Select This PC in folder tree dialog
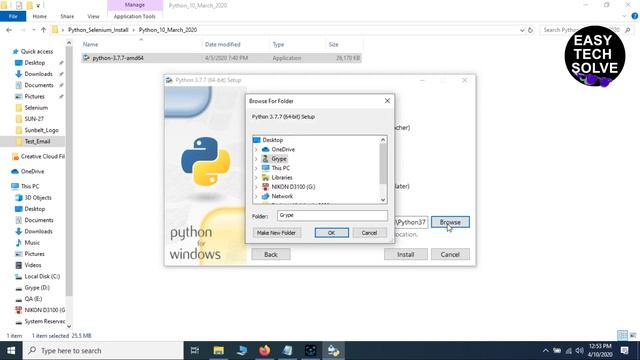 point(281,168)
